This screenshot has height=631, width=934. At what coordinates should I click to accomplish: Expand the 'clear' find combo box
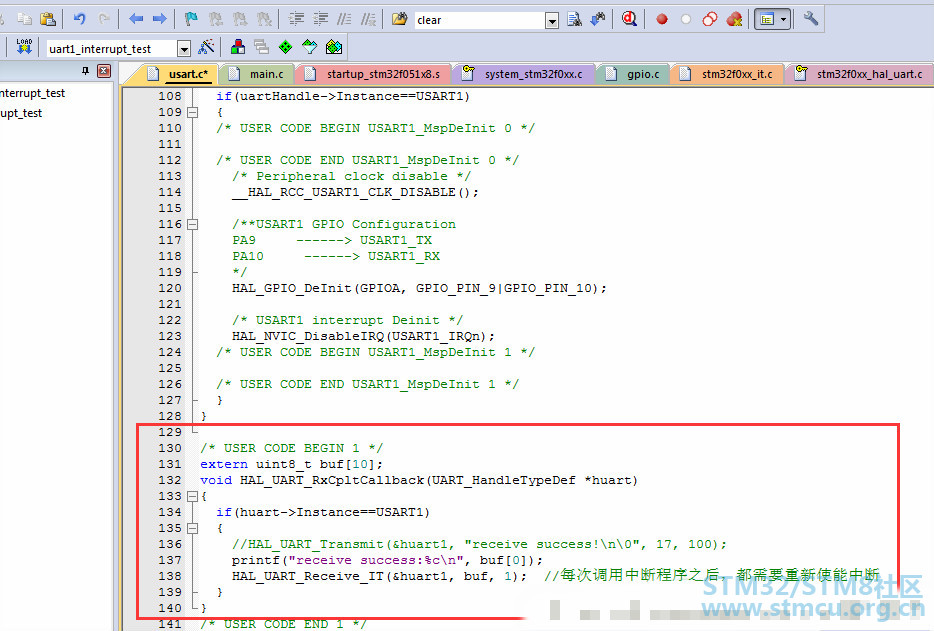pos(552,20)
